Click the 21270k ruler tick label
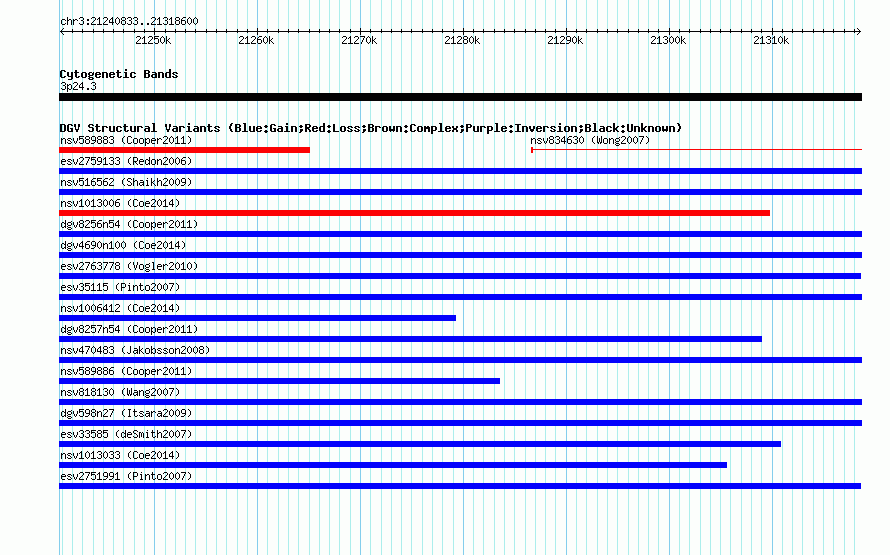This screenshot has height=555, width=890. pyautogui.click(x=359, y=40)
